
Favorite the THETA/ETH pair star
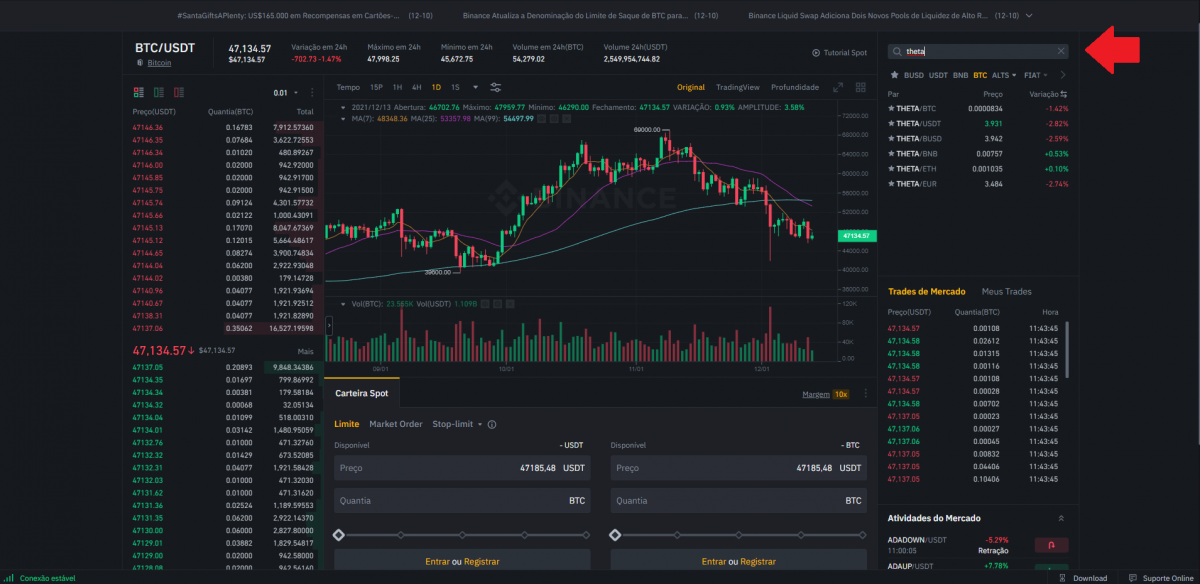coord(892,169)
